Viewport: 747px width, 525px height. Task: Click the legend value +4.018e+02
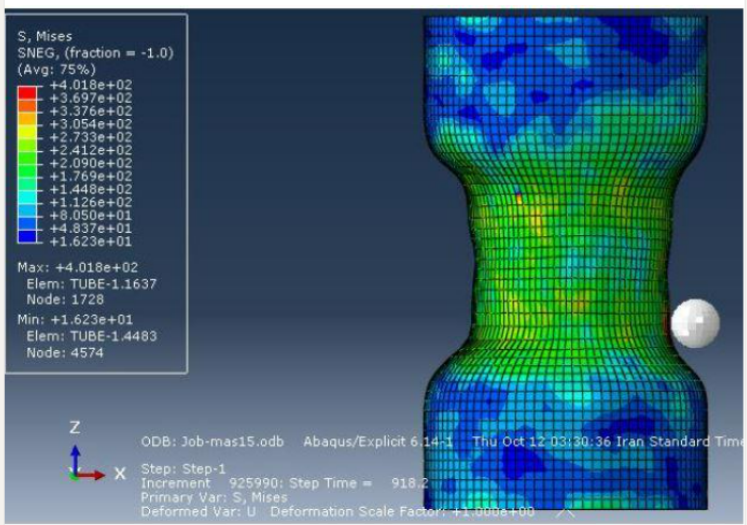(x=91, y=85)
